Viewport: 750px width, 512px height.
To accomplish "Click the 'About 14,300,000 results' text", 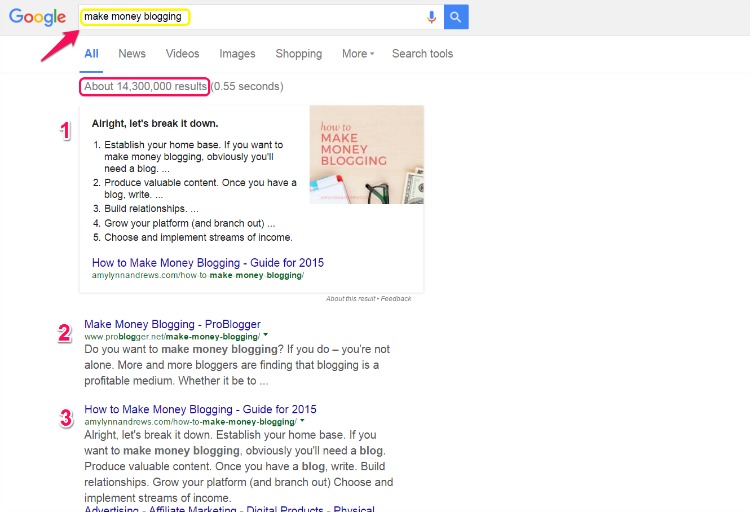I will 145,87.
